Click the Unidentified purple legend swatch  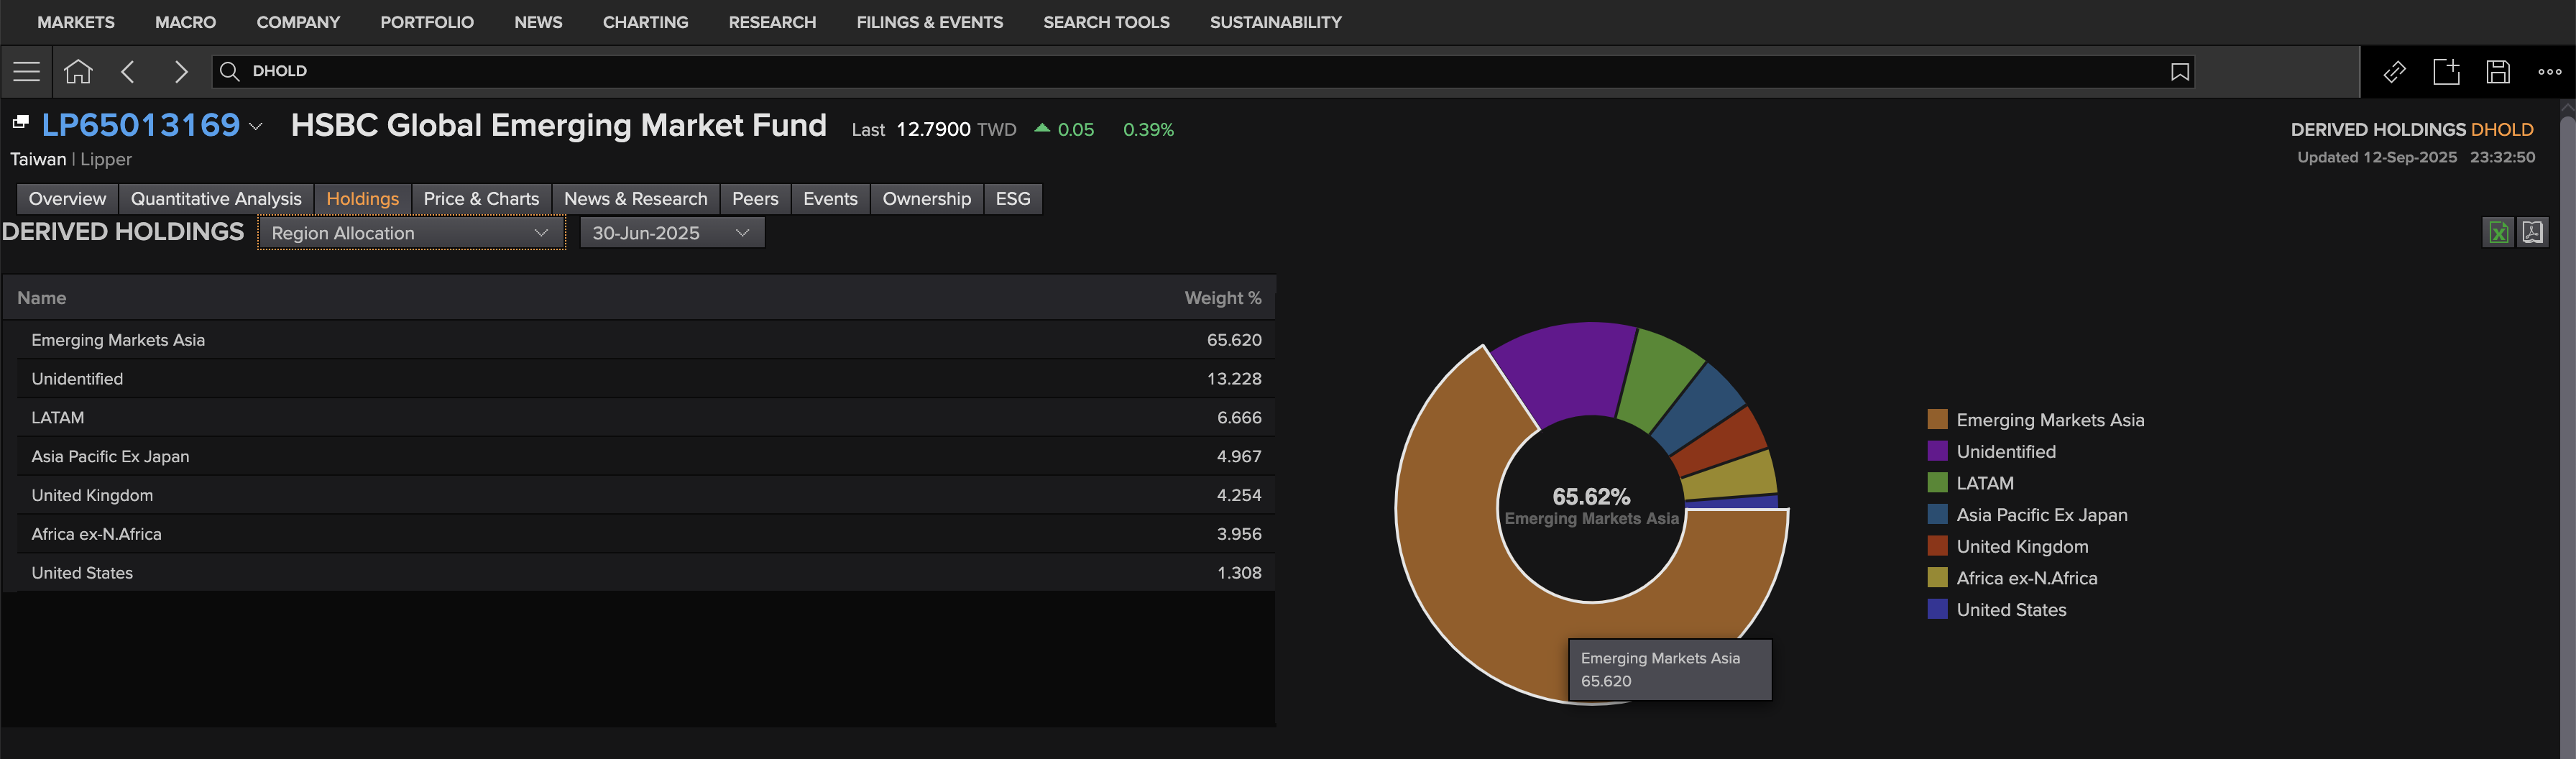click(1937, 451)
